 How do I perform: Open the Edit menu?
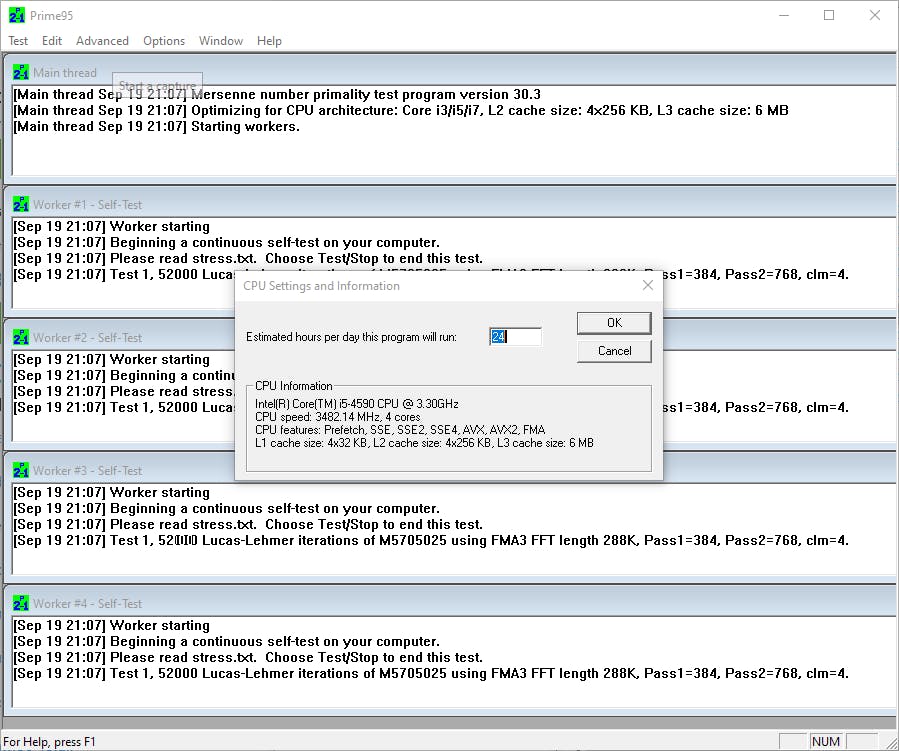click(52, 41)
